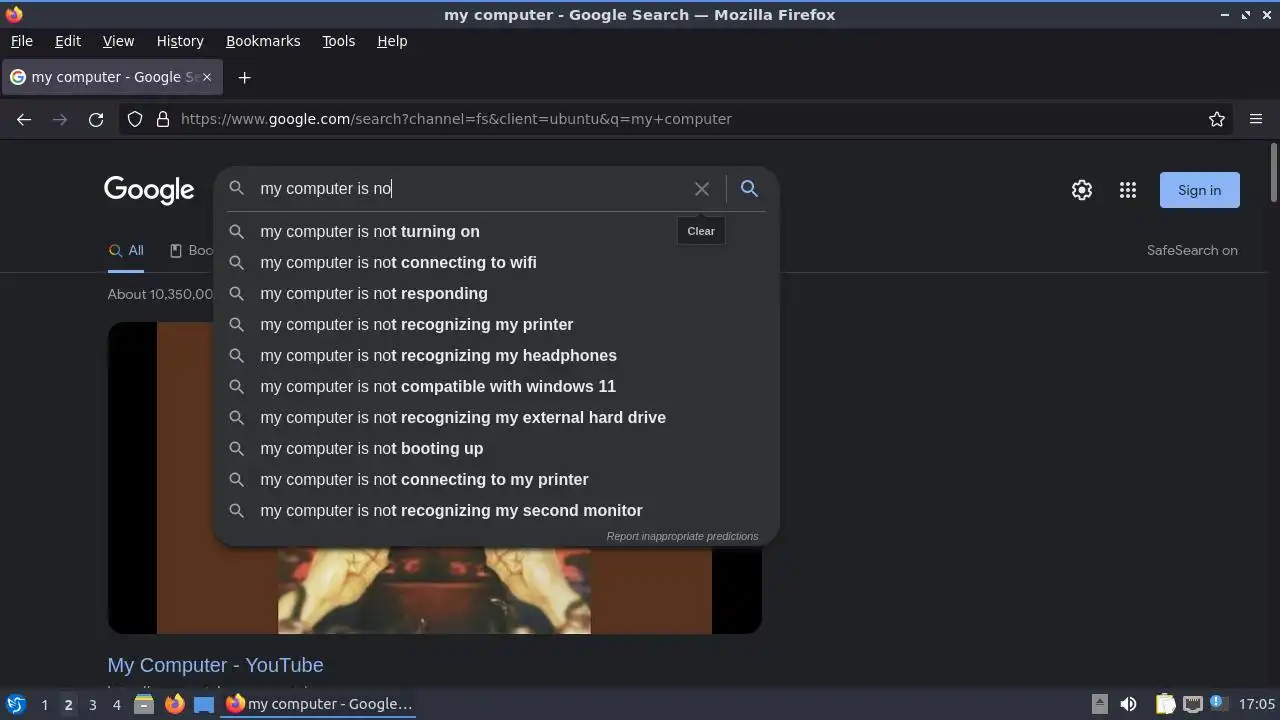The image size is (1280, 720).
Task: Switch to workspace 3
Action: (92, 704)
